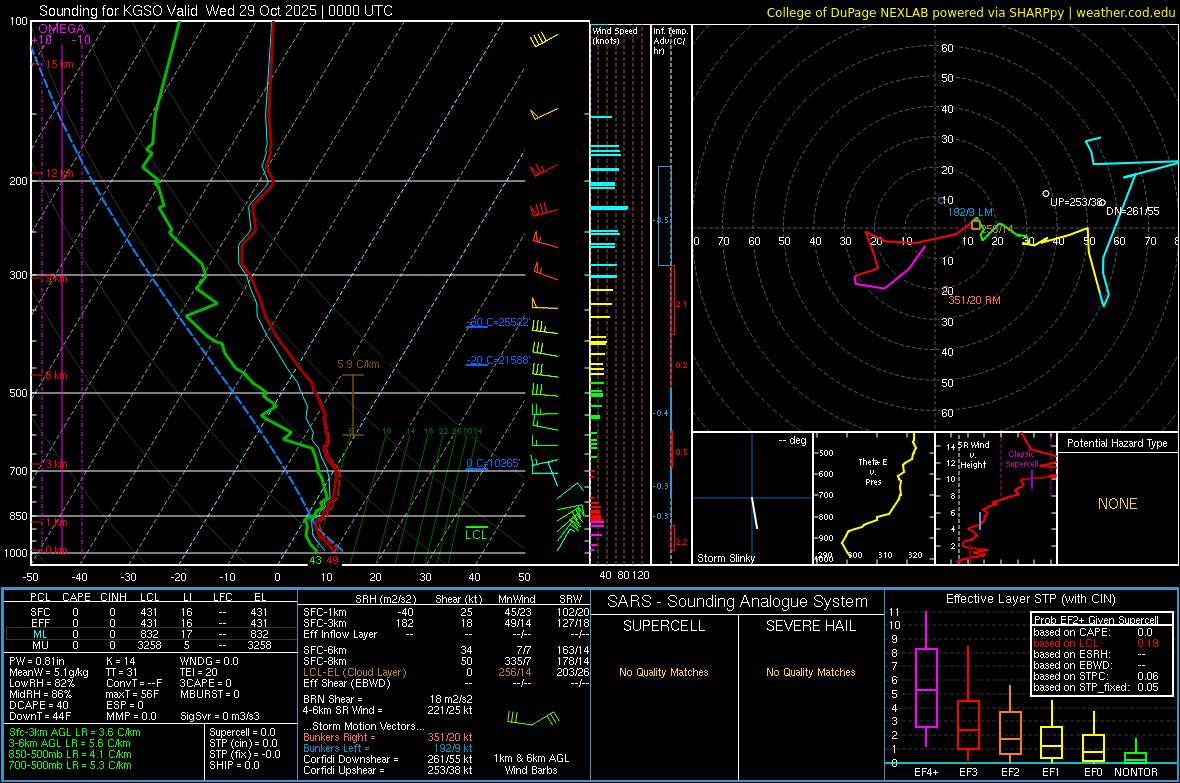Click the SARS - Sounding Analogue System title

click(x=737, y=602)
